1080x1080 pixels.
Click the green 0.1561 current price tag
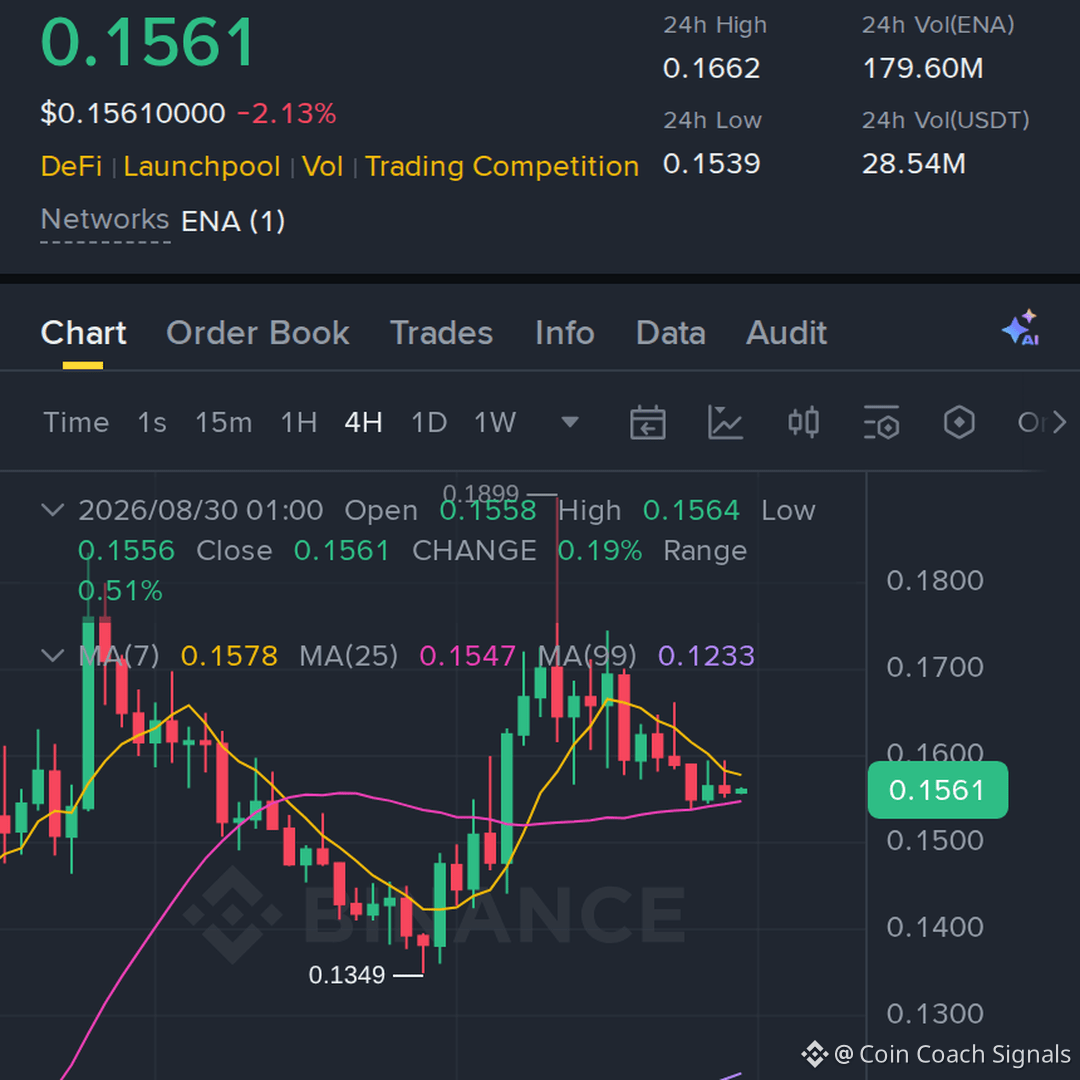(937, 790)
